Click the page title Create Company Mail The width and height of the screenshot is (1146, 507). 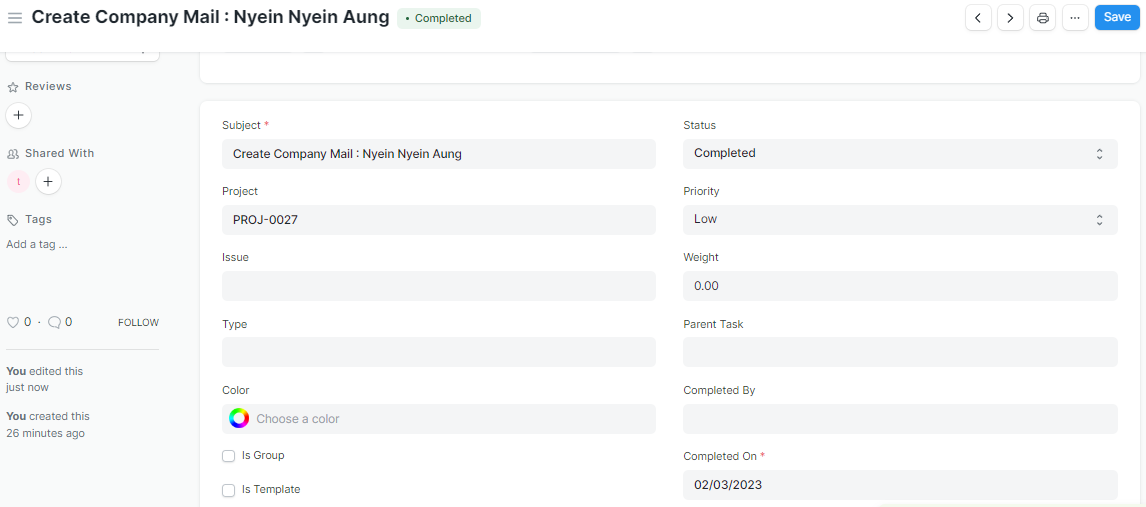(x=210, y=18)
